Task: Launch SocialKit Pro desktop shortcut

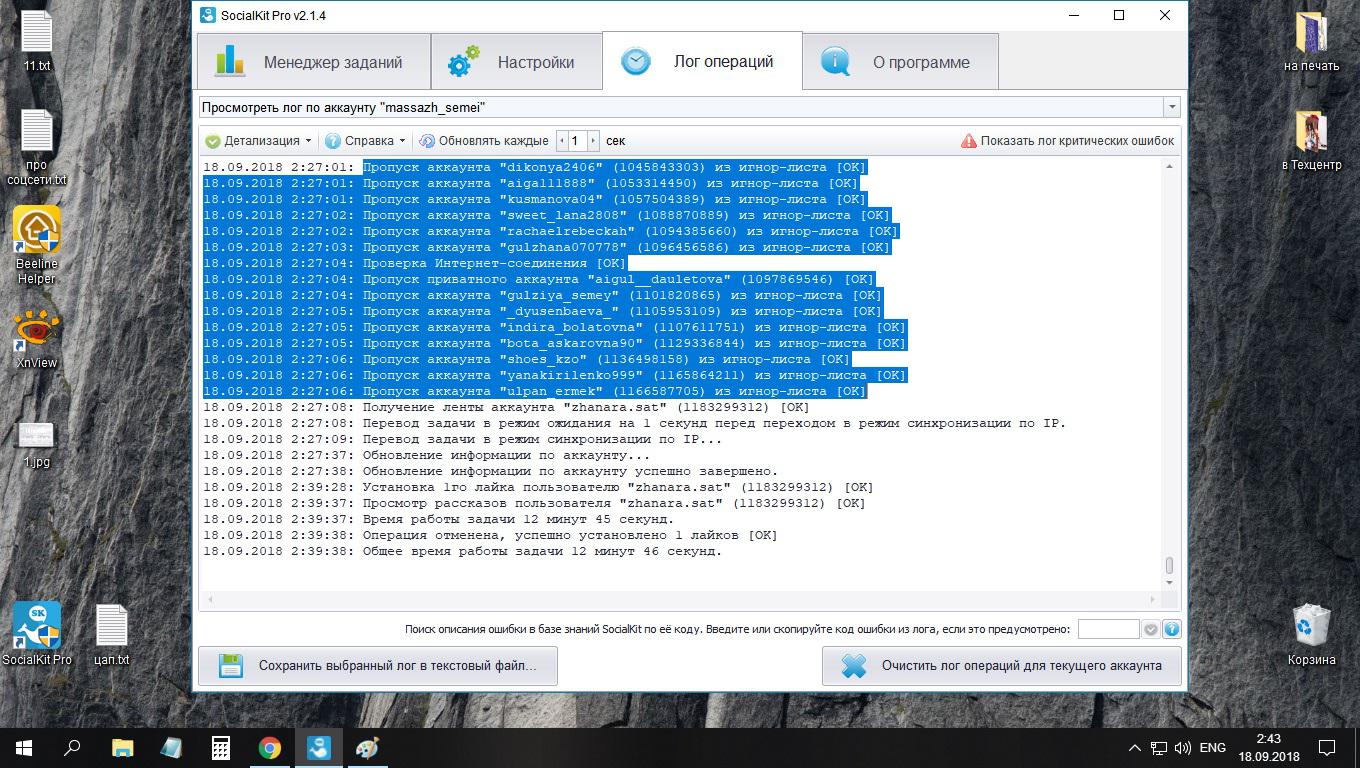Action: click(37, 633)
